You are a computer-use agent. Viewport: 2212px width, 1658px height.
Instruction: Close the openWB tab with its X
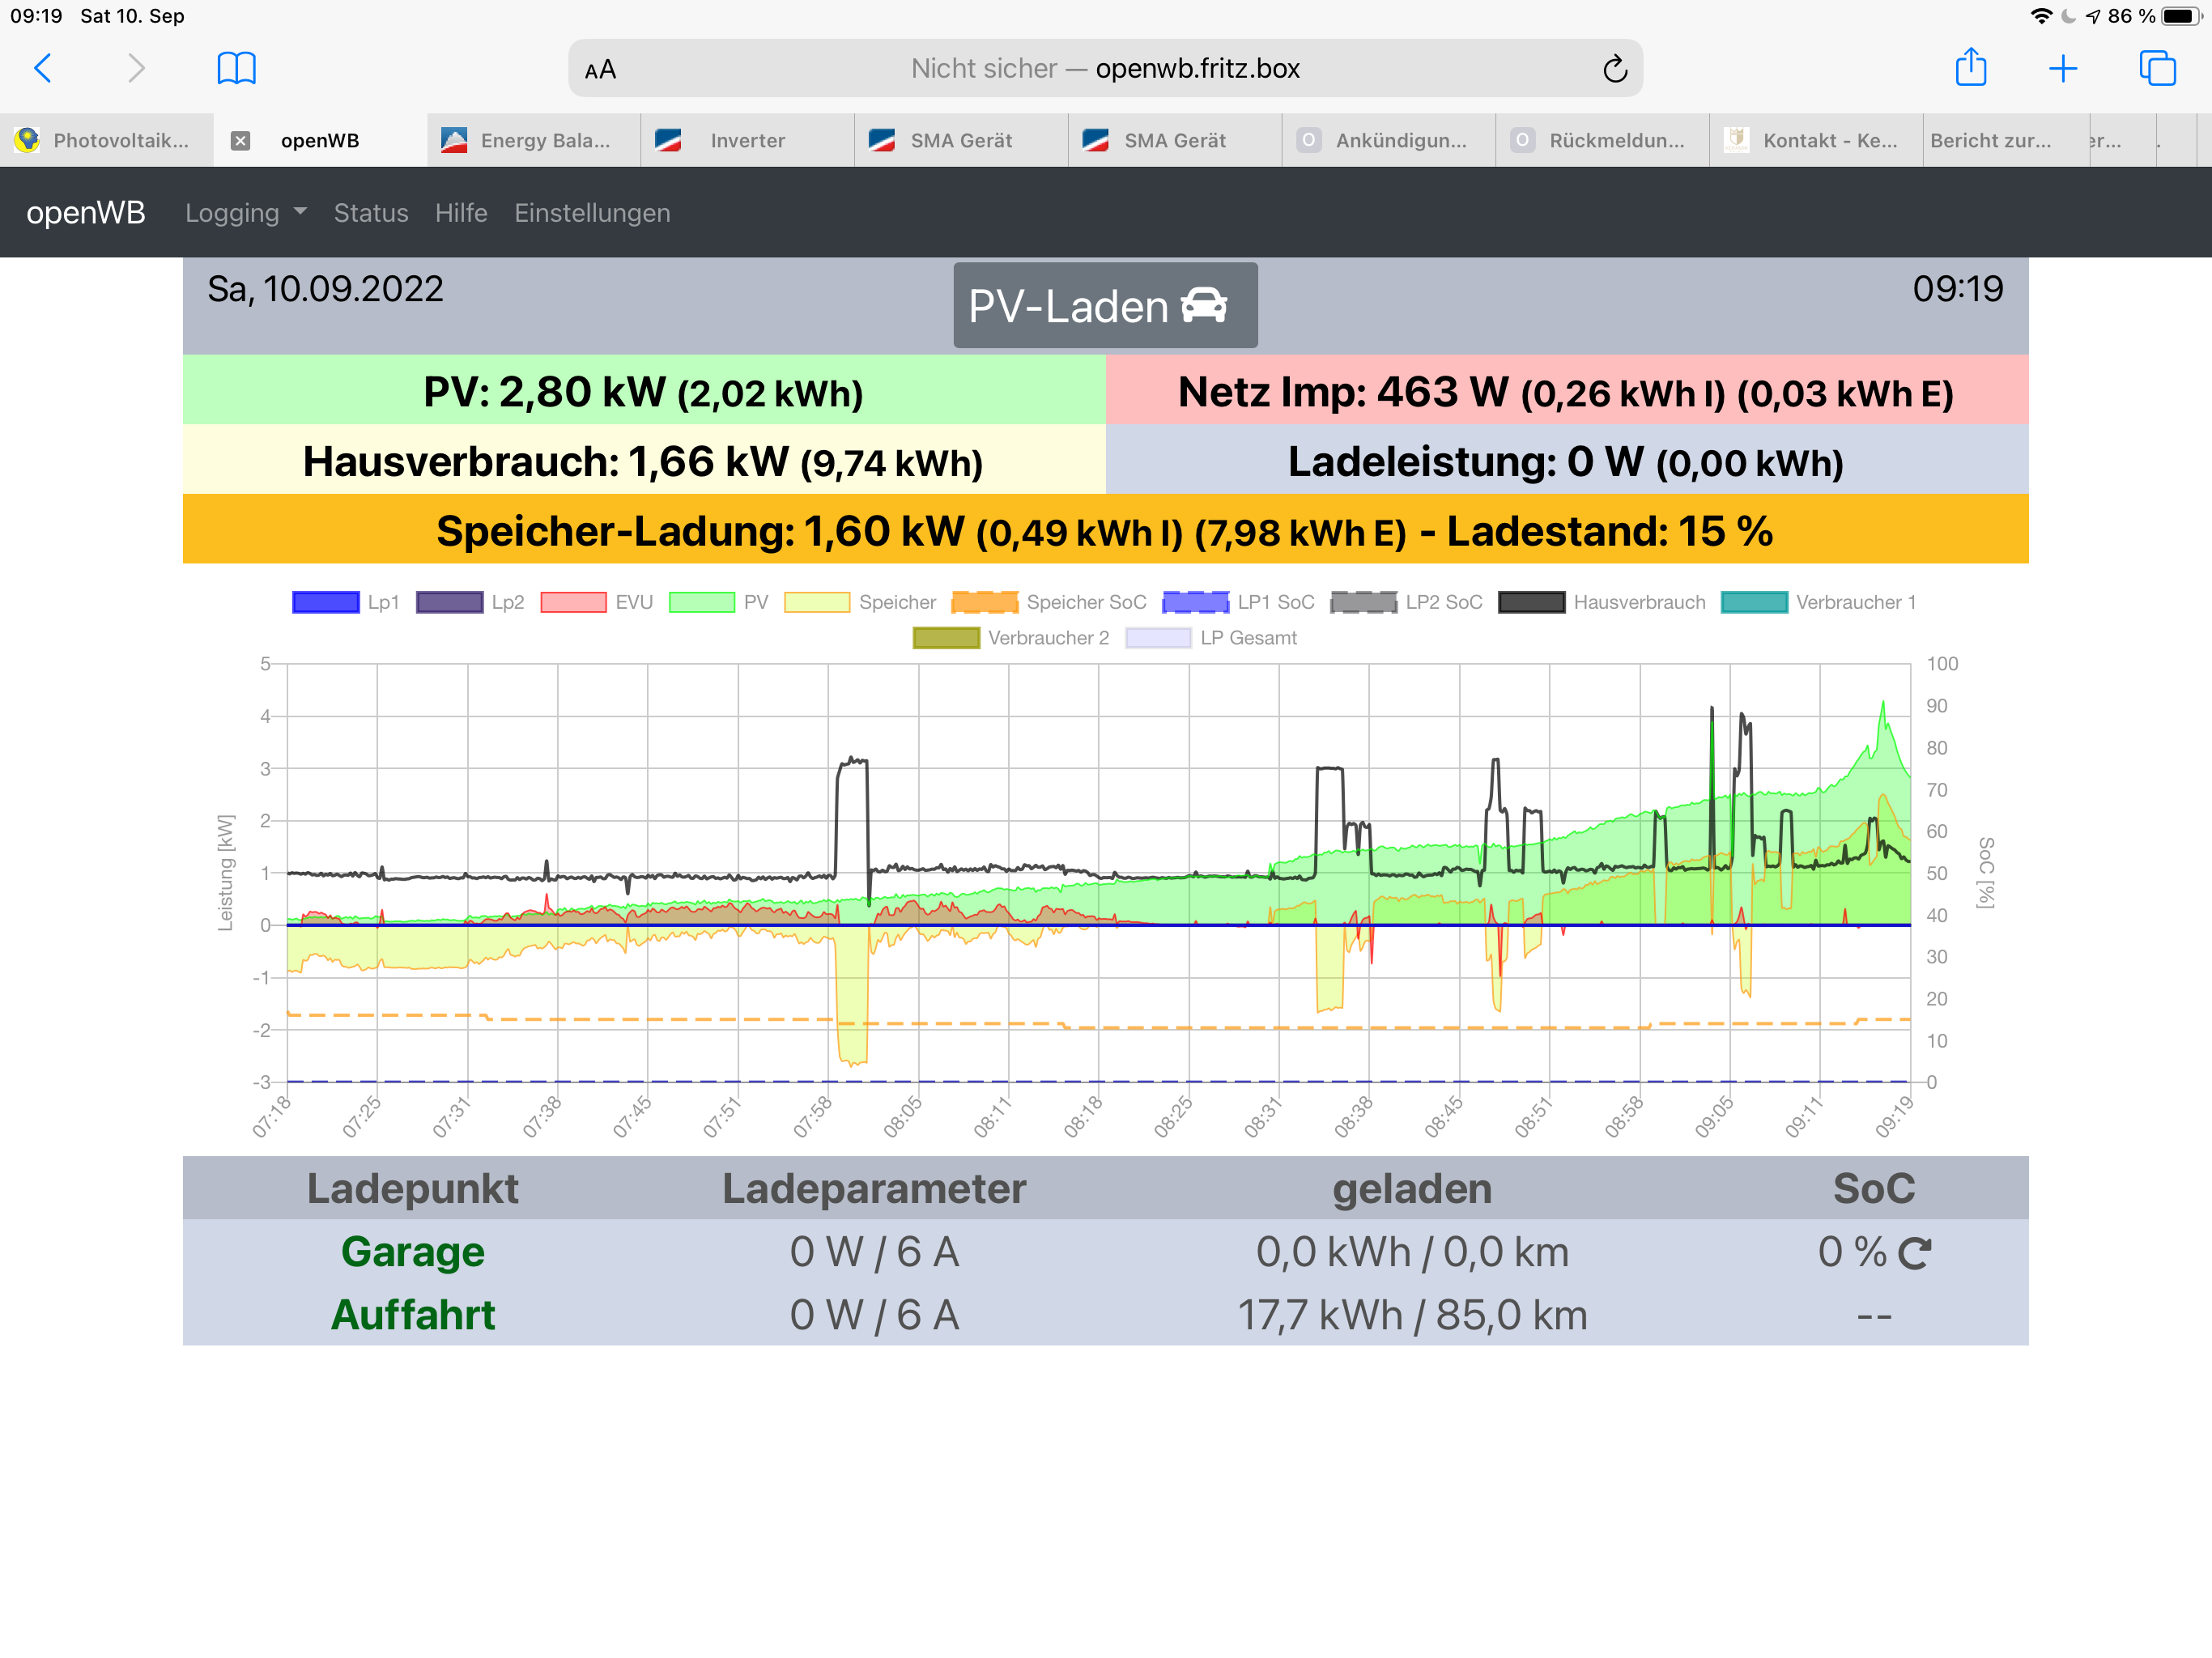click(x=240, y=140)
